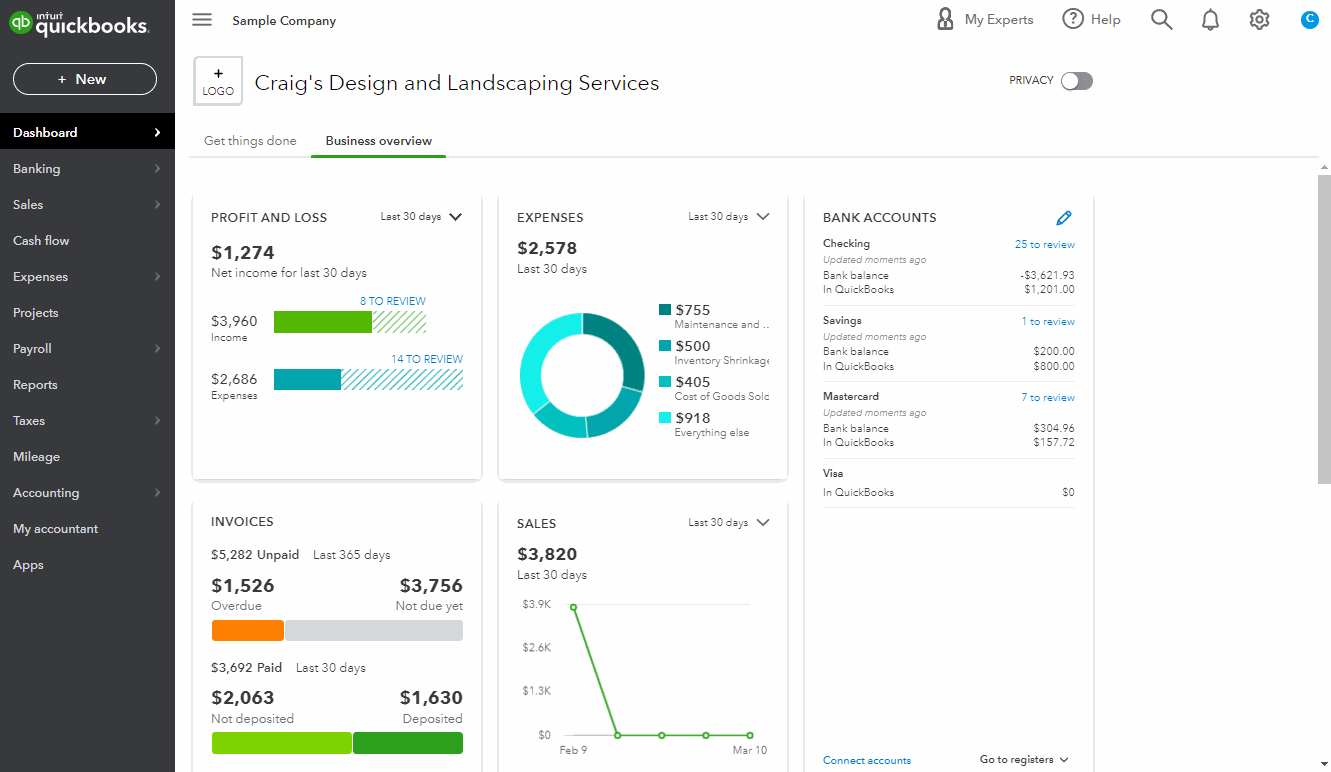Click the Sample Company label
Image resolution: width=1331 pixels, height=772 pixels.
click(284, 21)
